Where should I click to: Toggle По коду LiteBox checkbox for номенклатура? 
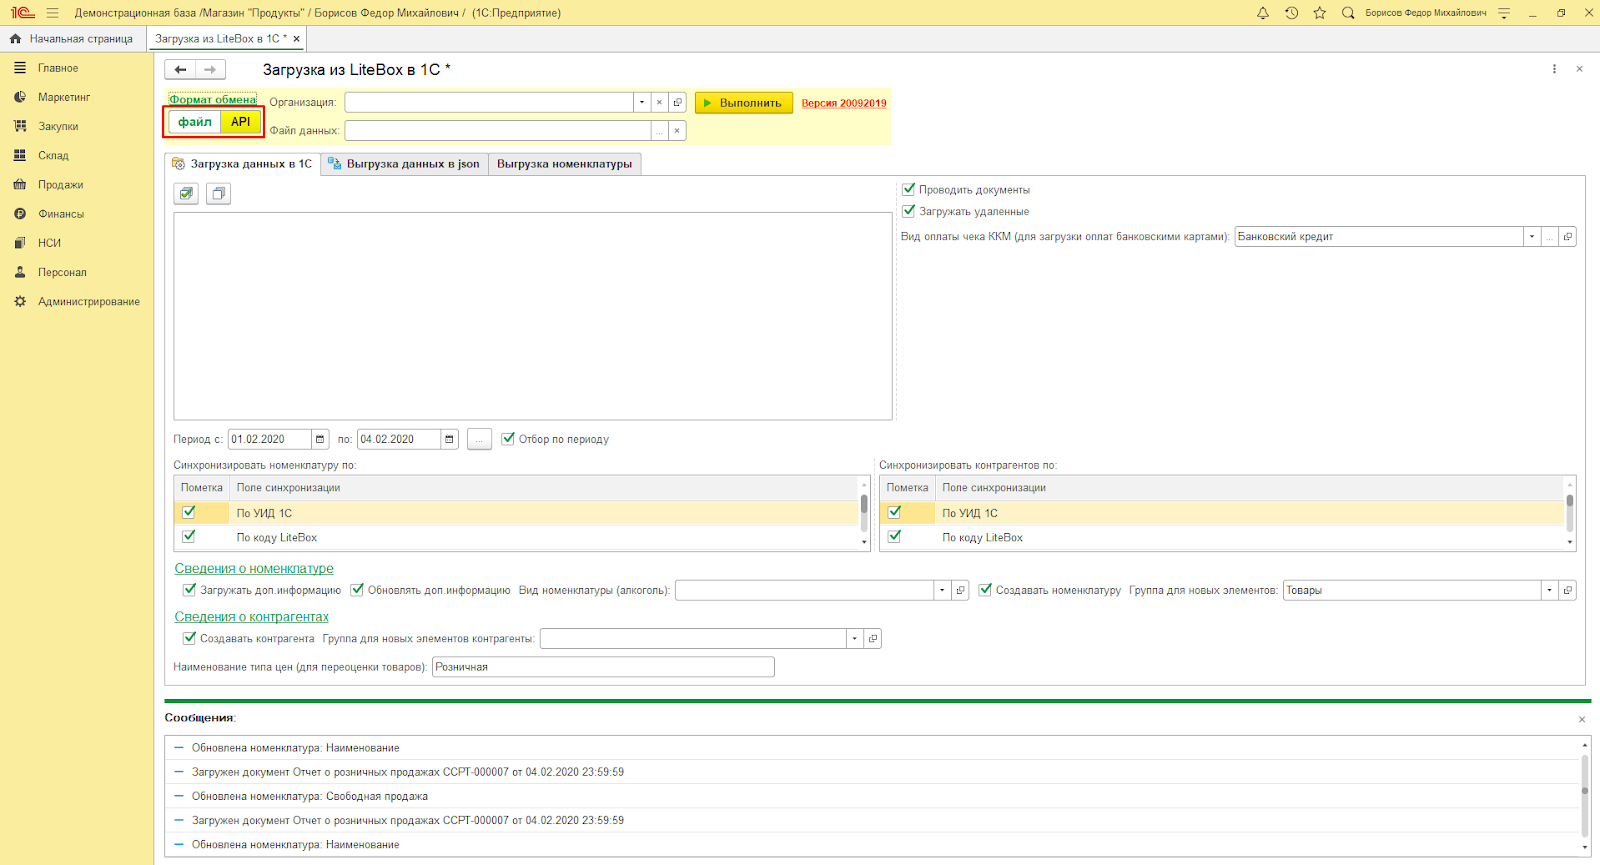coord(189,536)
